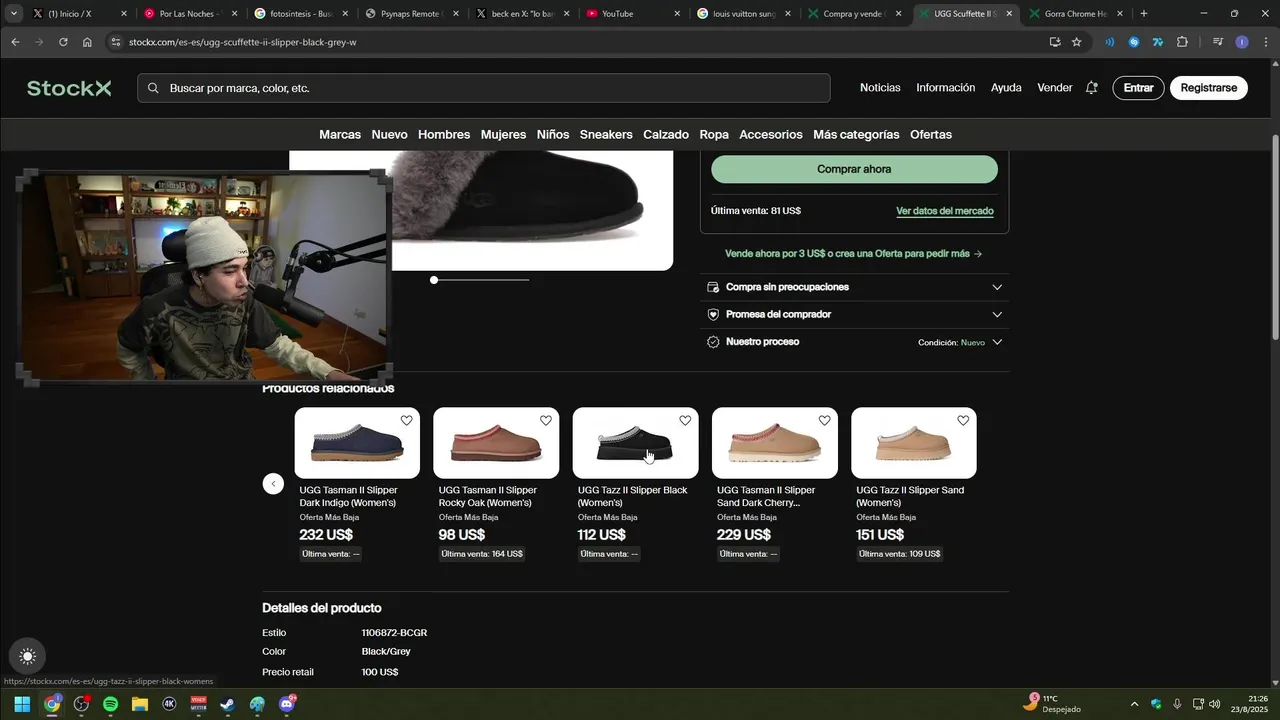This screenshot has height=720, width=1280.
Task: Click the install app icon in address bar
Action: [1055, 42]
